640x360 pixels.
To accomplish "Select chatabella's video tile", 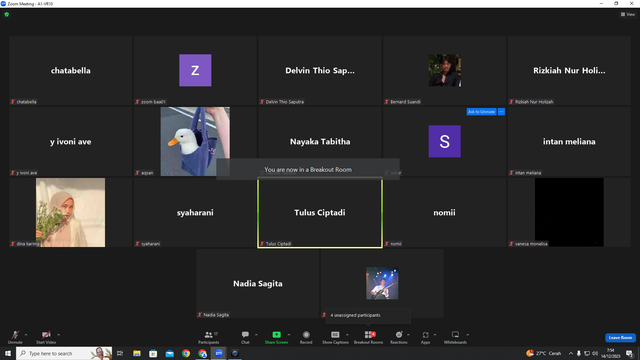I will 71,71.
